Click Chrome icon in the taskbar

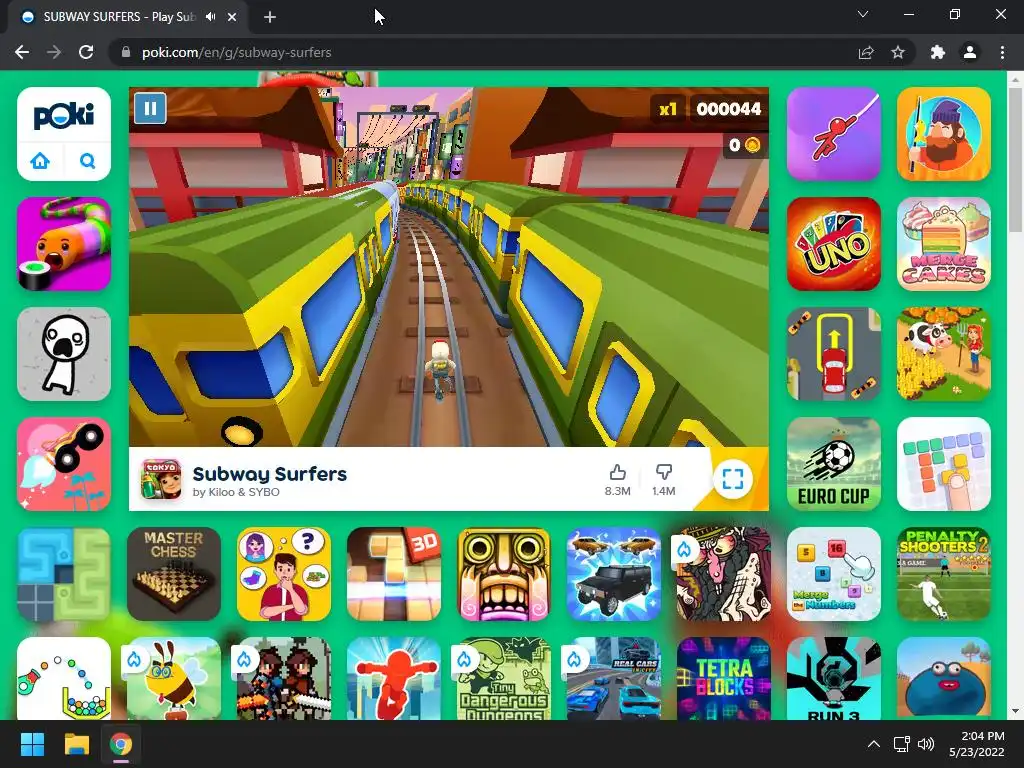(x=121, y=744)
